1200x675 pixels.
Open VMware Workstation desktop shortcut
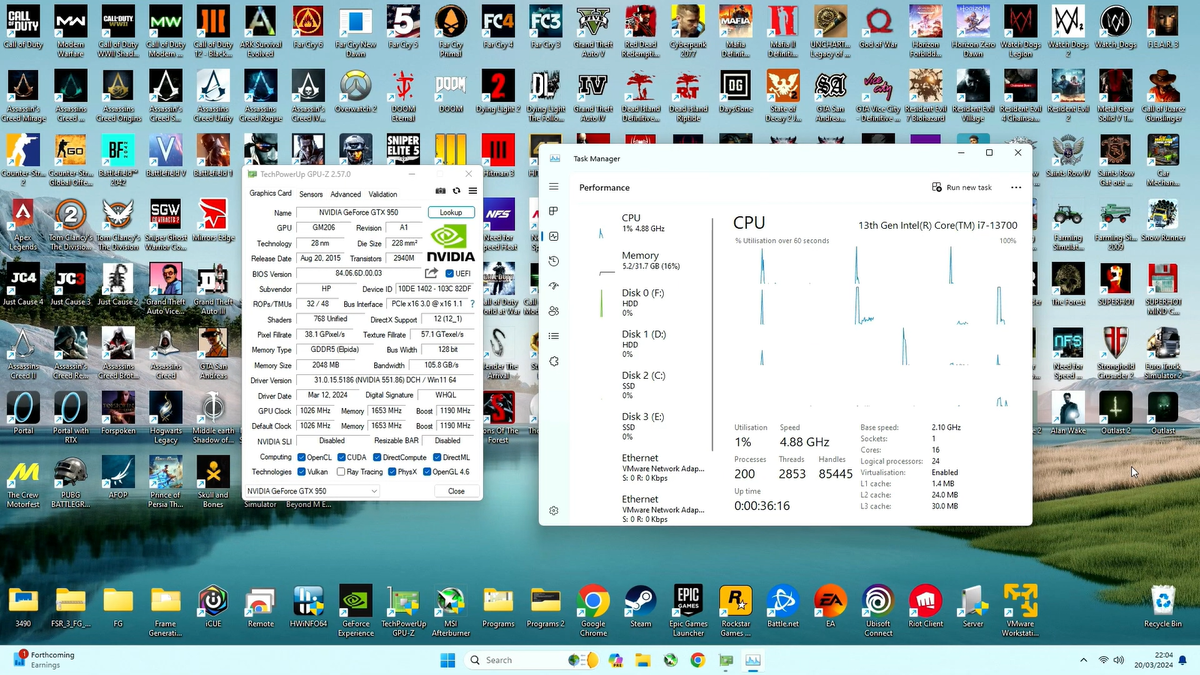point(1020,610)
